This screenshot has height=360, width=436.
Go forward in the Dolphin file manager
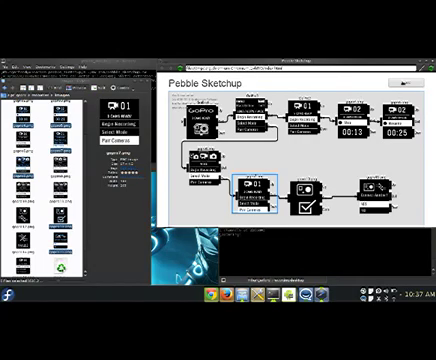coord(13,88)
